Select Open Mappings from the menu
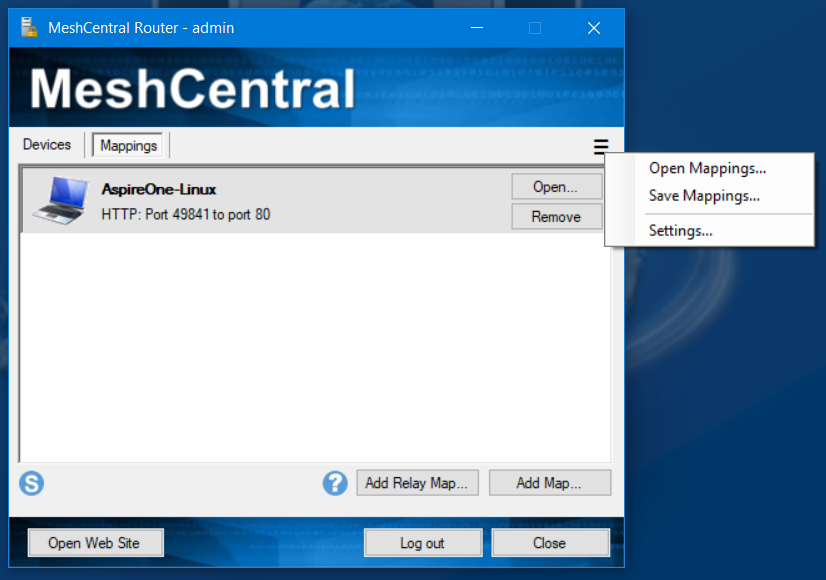Viewport: 826px width, 580px height. click(706, 168)
